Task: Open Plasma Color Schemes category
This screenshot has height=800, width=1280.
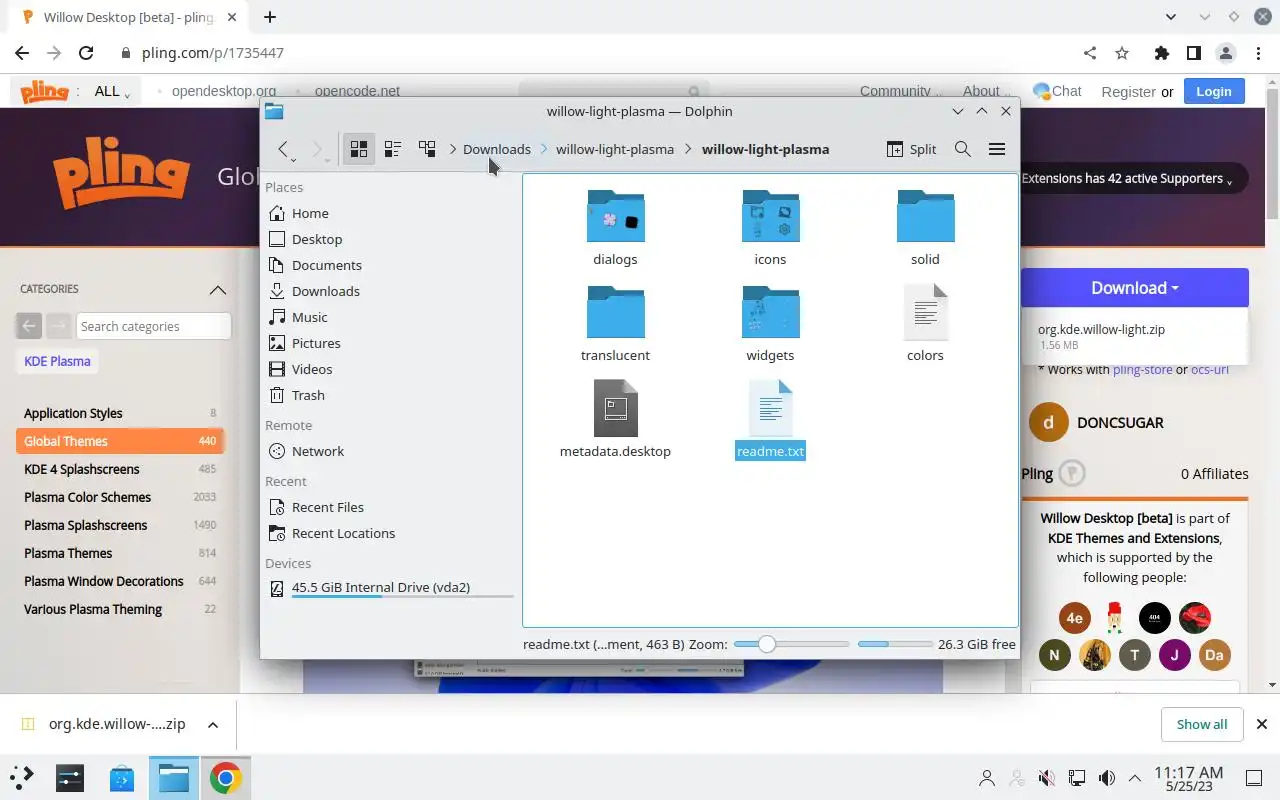Action: pyautogui.click(x=120, y=497)
